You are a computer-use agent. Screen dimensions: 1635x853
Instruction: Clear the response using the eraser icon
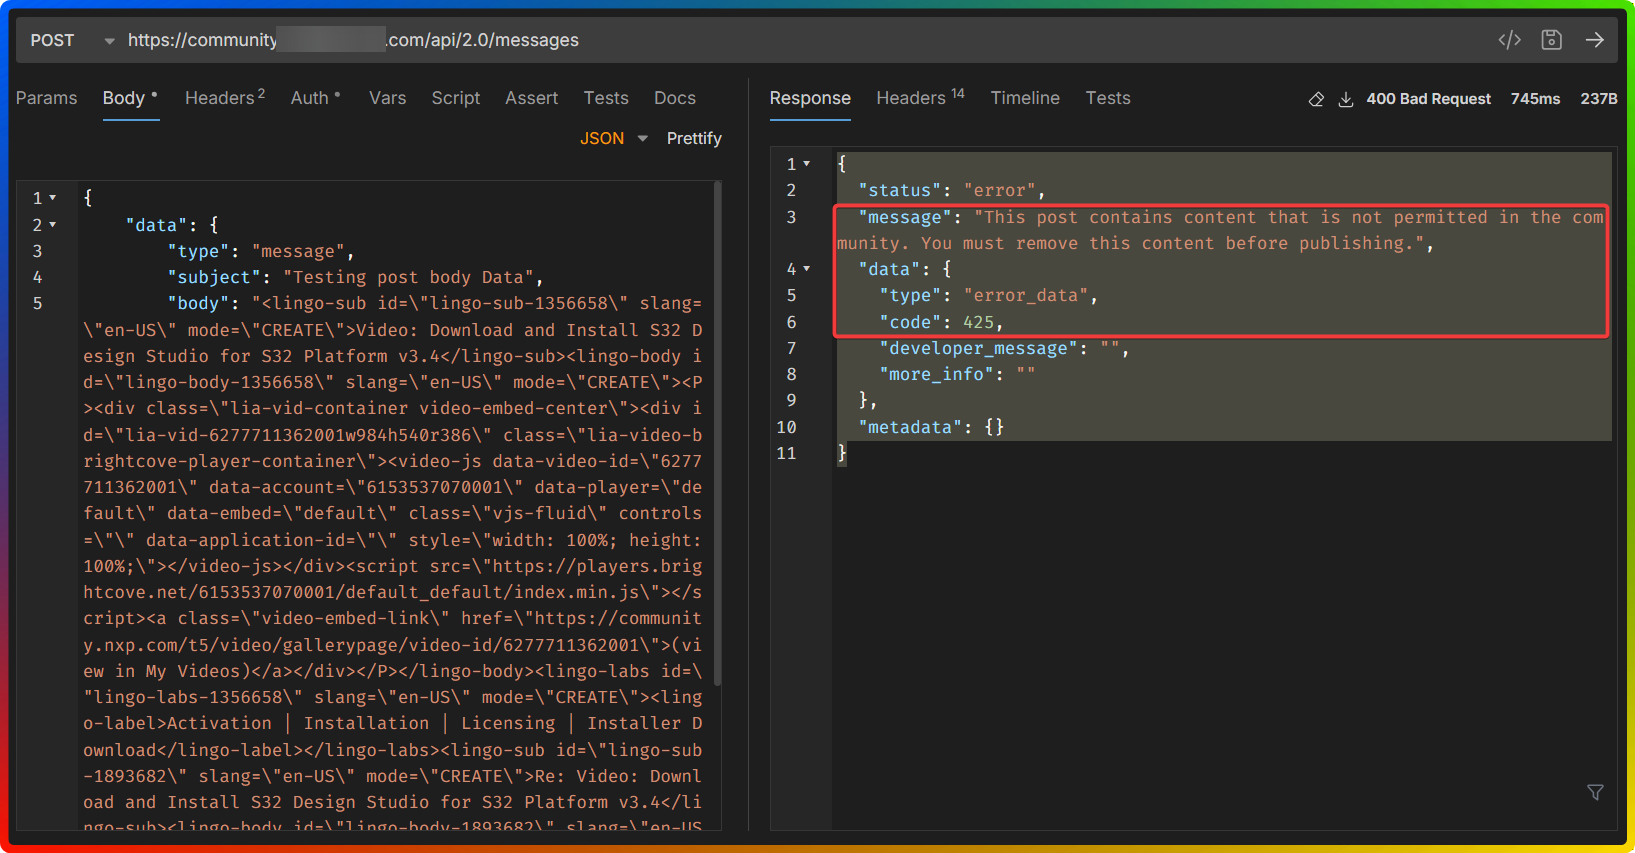click(x=1316, y=99)
